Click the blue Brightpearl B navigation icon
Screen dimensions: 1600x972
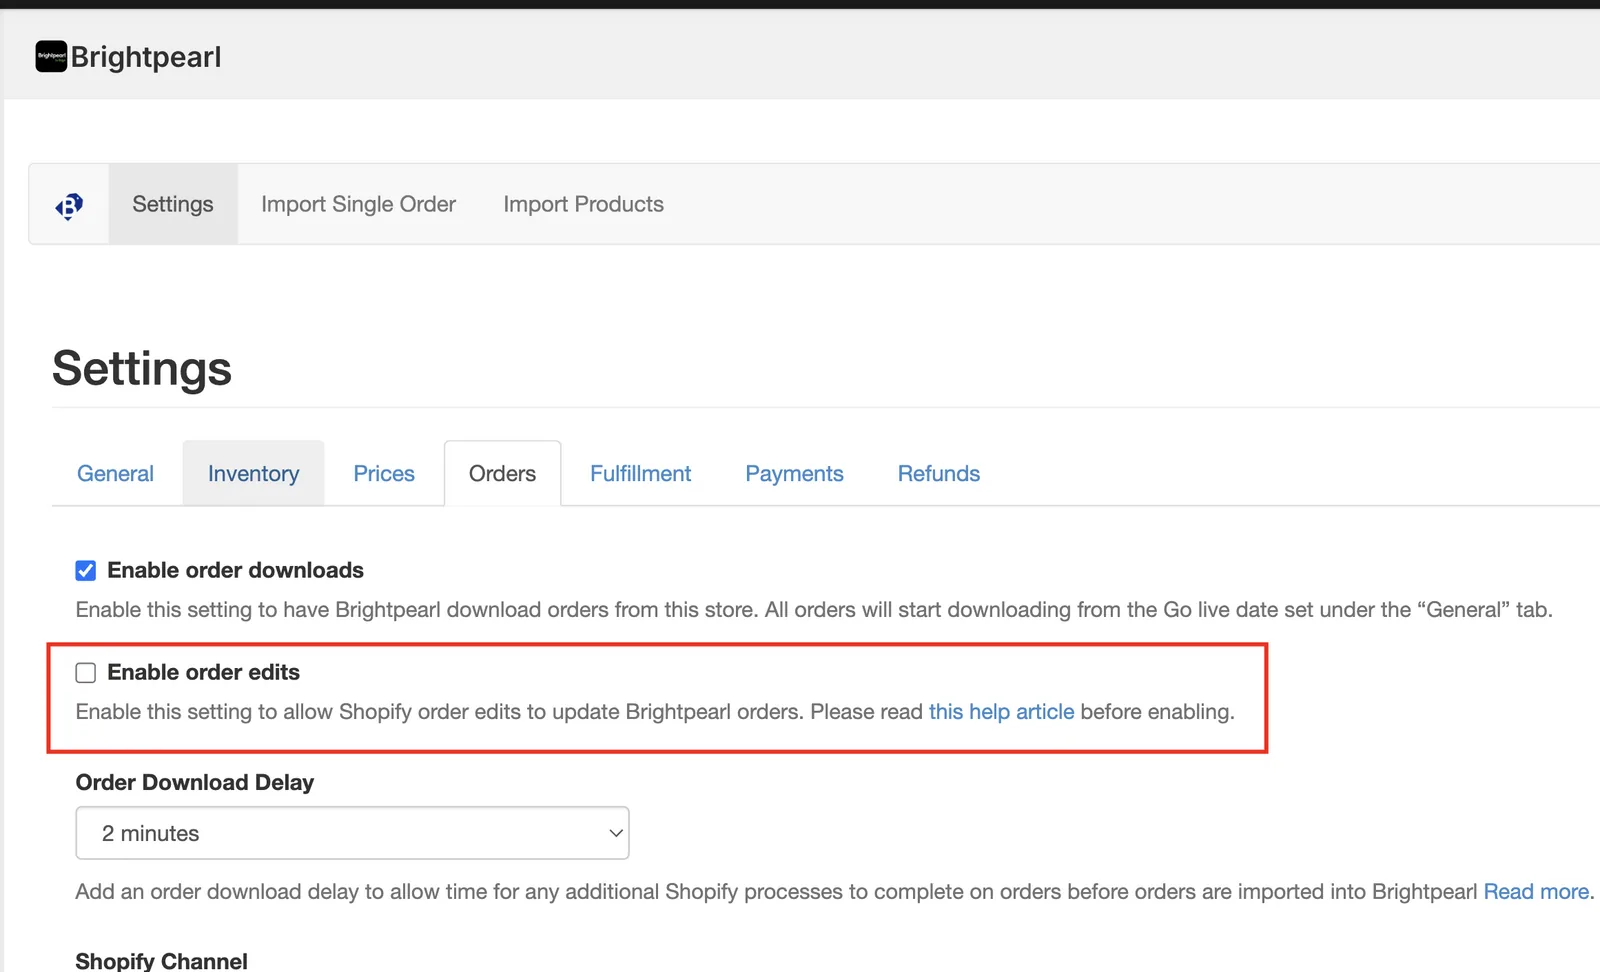coord(69,205)
